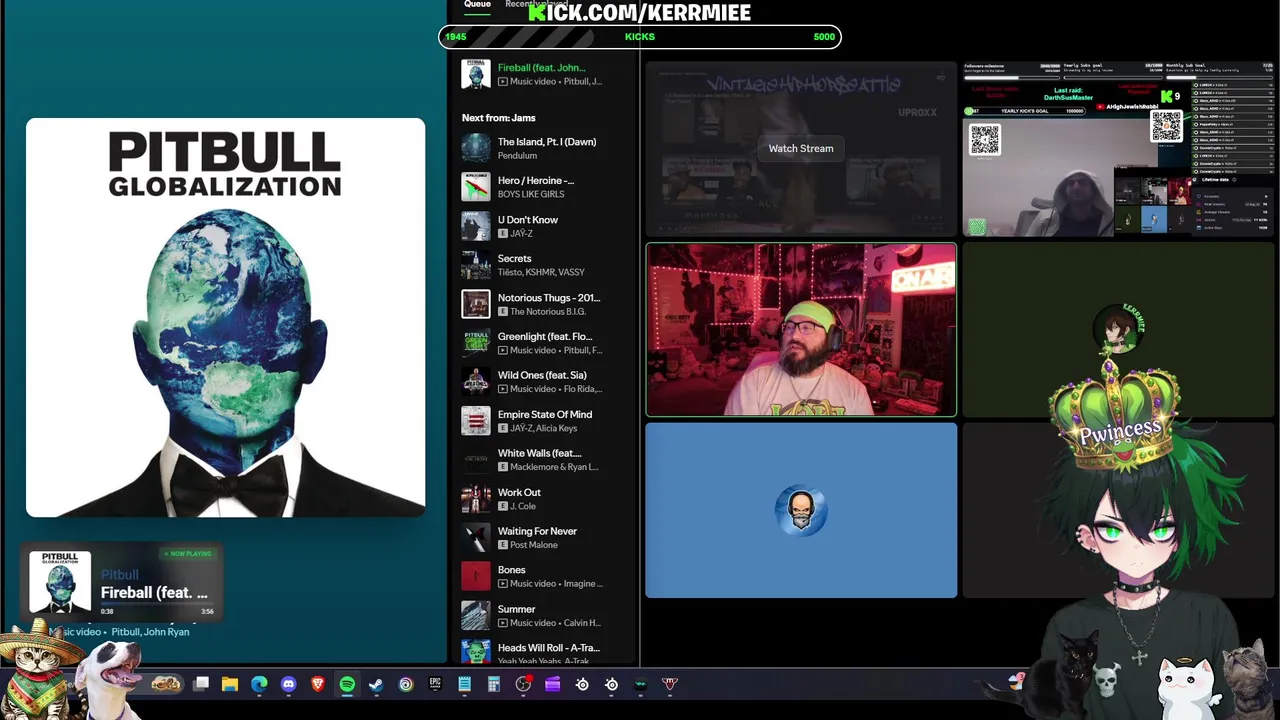The height and width of the screenshot is (720, 1280).
Task: Select Hero / Heroine track title
Action: (x=536, y=181)
